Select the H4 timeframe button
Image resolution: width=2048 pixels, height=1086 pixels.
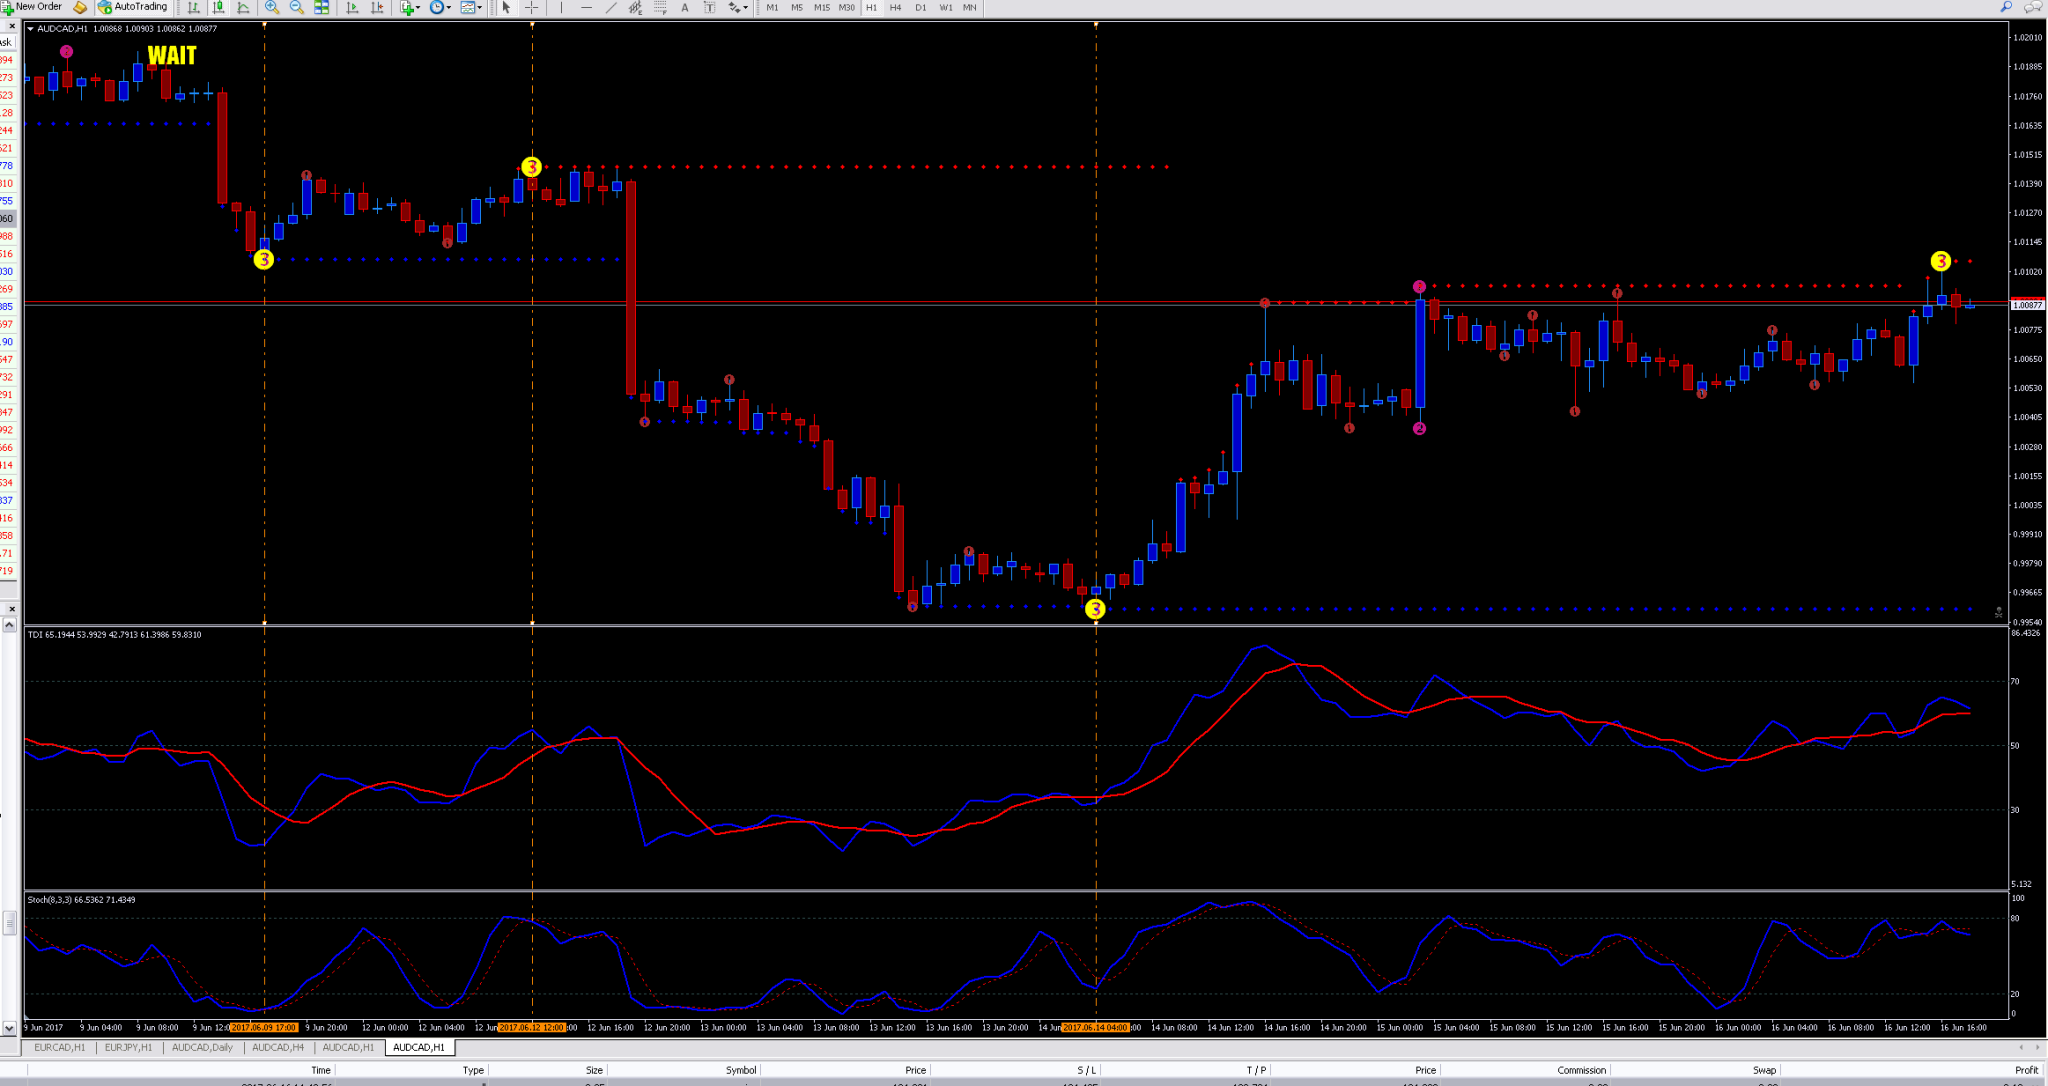coord(895,7)
